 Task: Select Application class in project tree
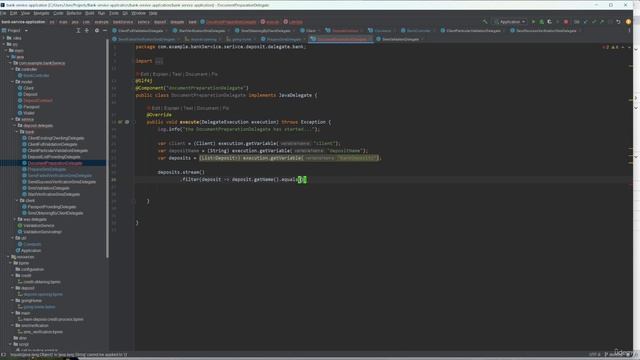31,251
